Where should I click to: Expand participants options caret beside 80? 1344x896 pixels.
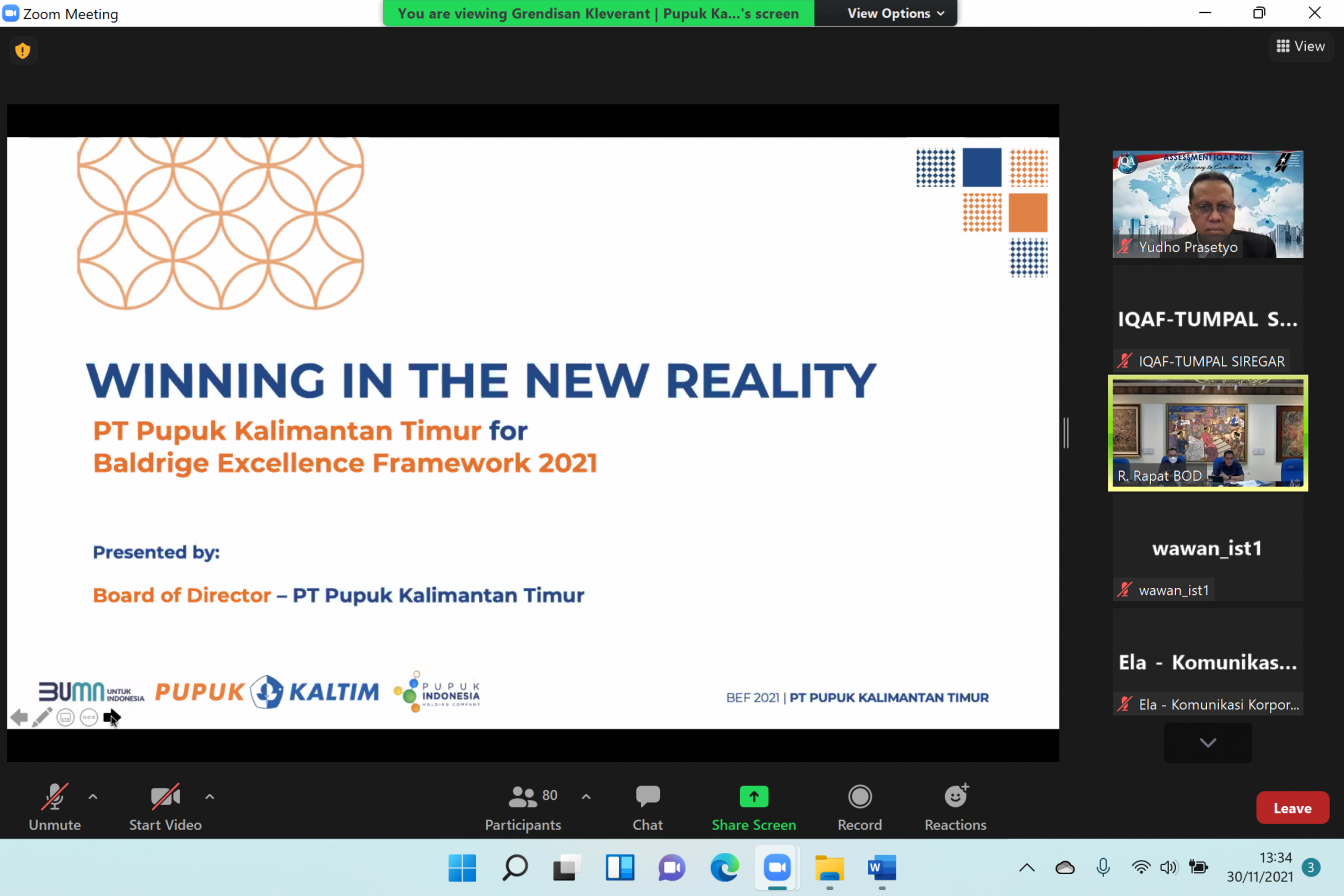(x=586, y=797)
